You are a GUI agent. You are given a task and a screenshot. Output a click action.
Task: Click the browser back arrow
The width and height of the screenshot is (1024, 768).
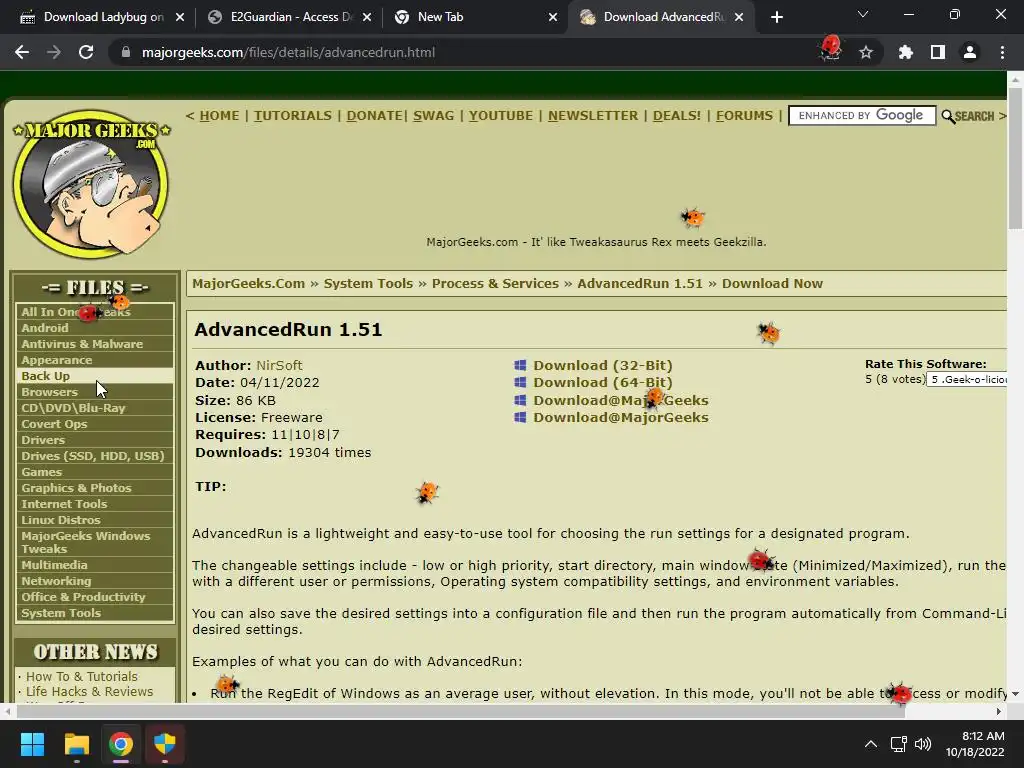click(x=22, y=52)
